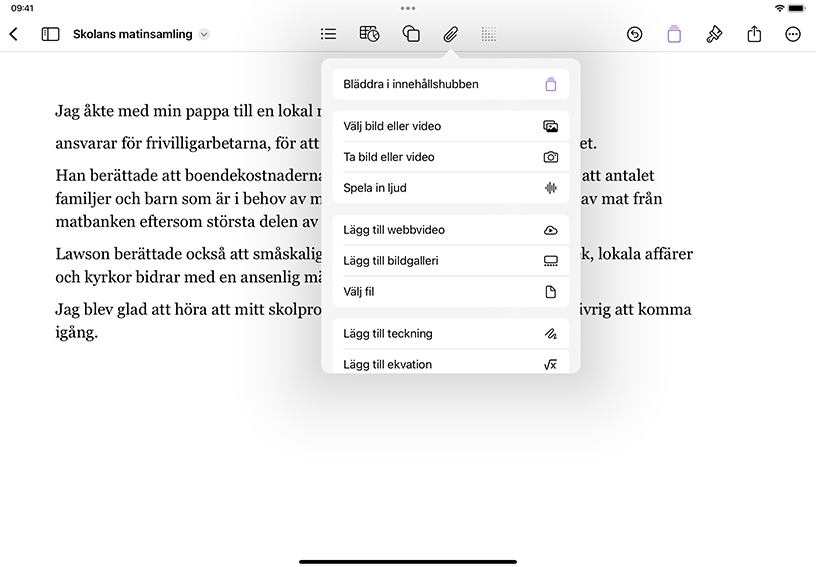The image size is (816, 567).
Task: Choose Välj bild eller video
Action: point(451,126)
